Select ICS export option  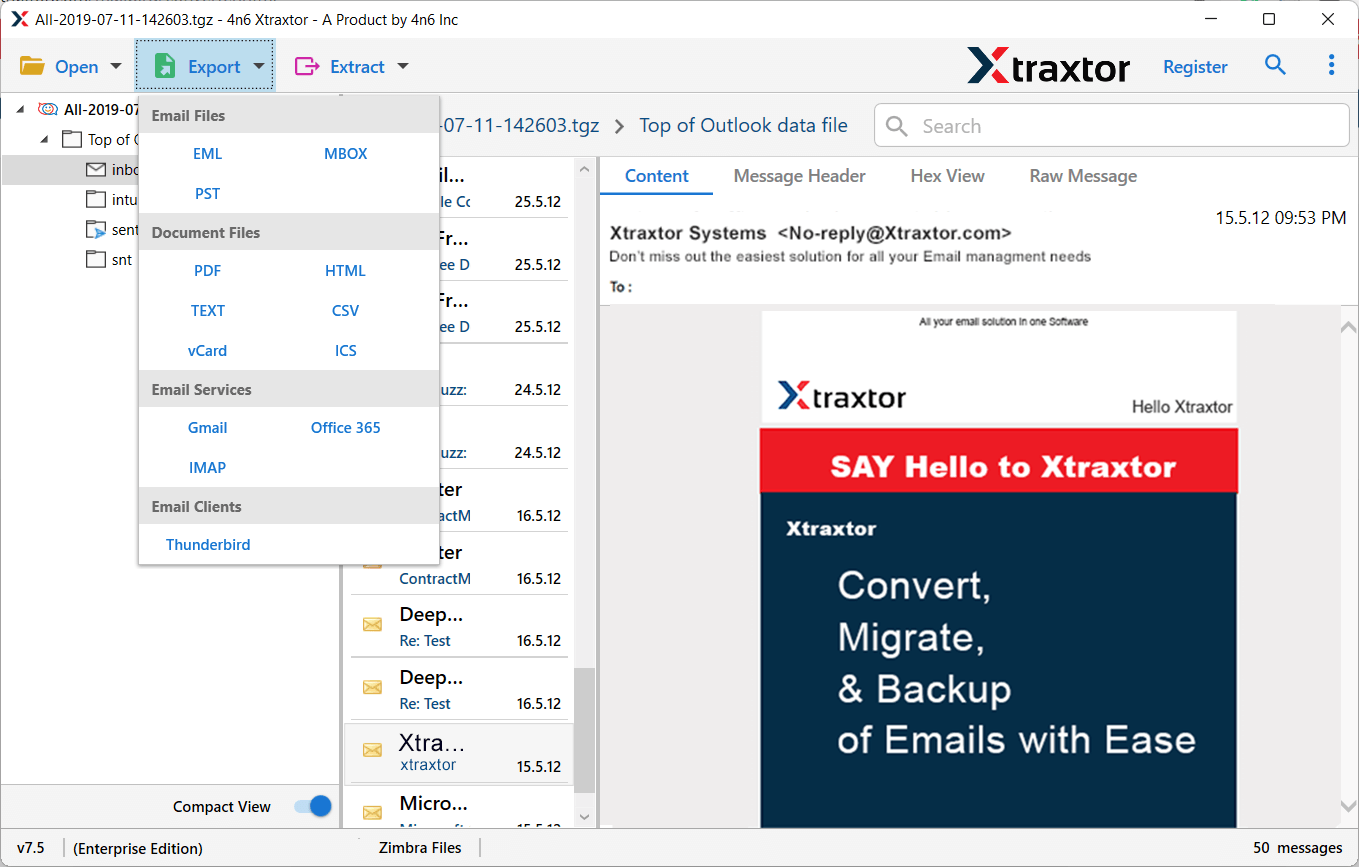(x=346, y=351)
